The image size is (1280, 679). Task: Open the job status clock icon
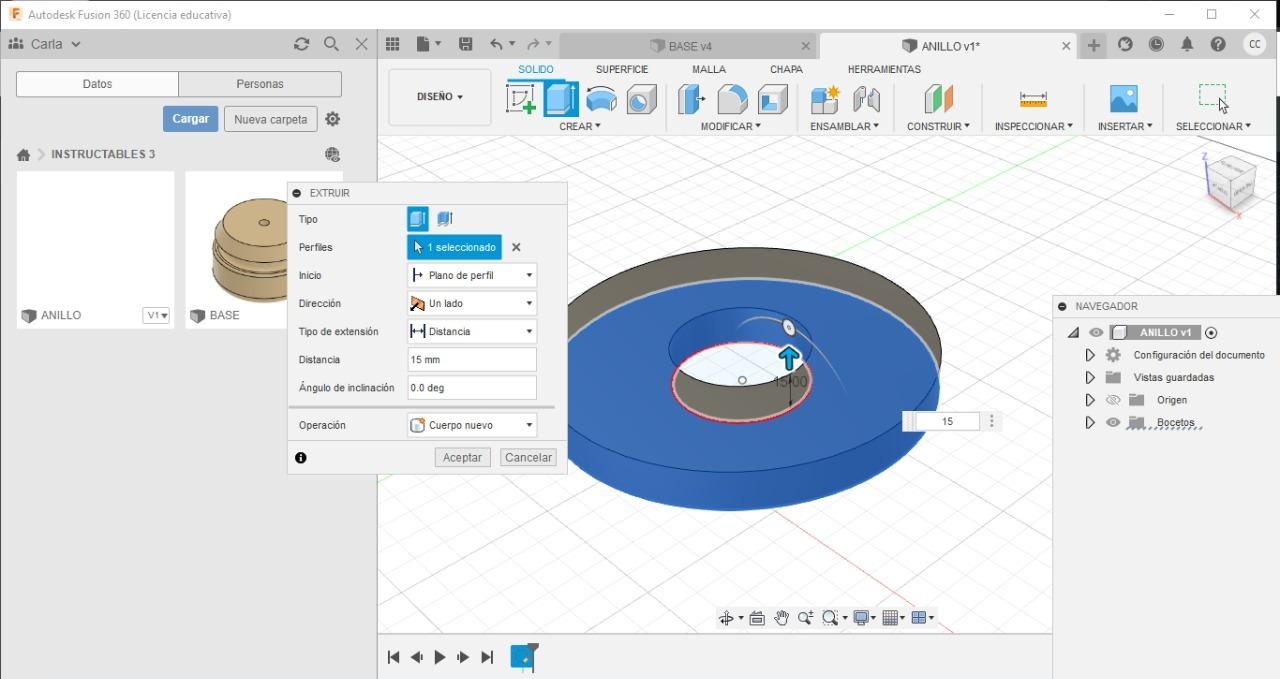(1156, 44)
